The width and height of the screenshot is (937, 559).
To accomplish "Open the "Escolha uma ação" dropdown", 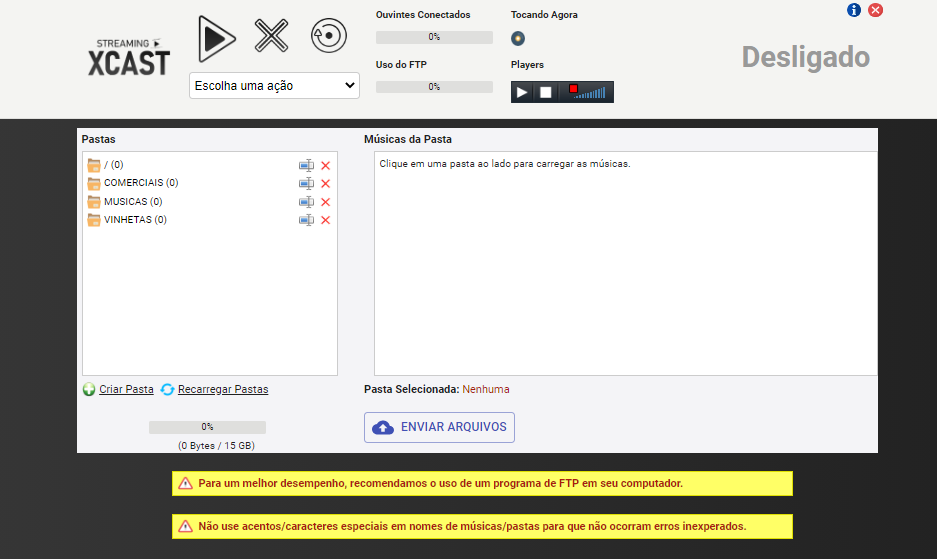I will pos(274,86).
